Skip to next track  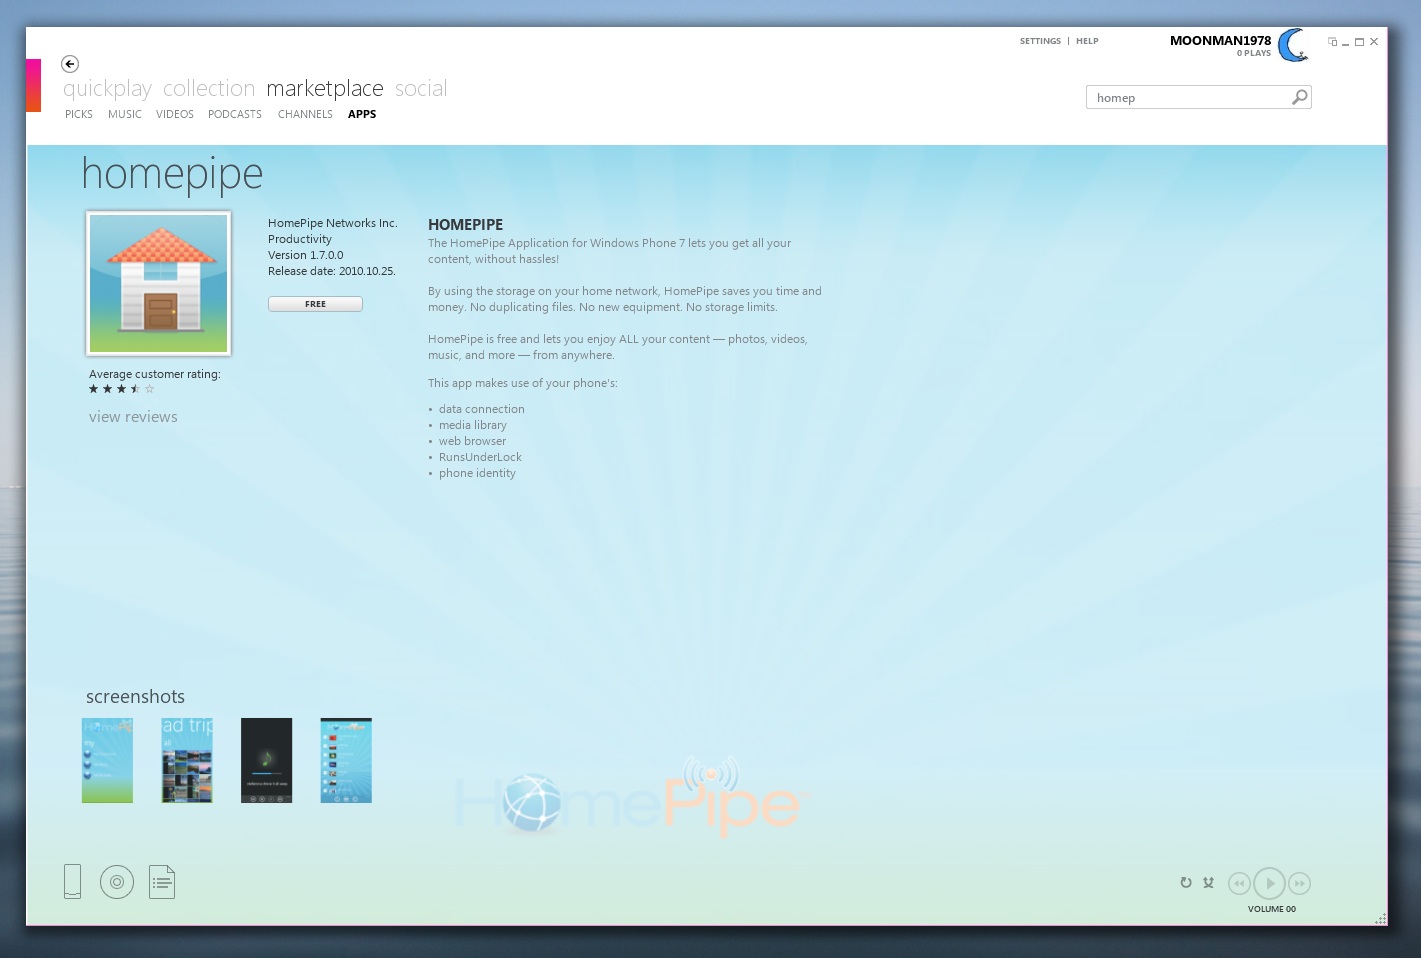pyautogui.click(x=1299, y=883)
